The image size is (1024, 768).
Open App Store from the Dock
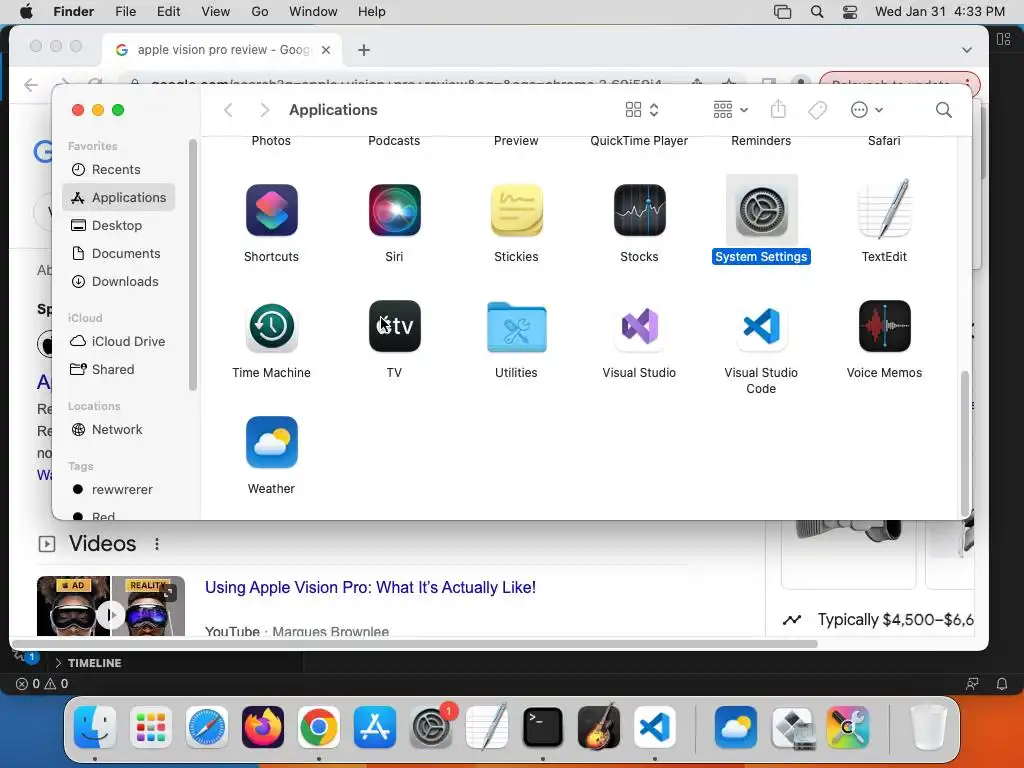click(375, 727)
